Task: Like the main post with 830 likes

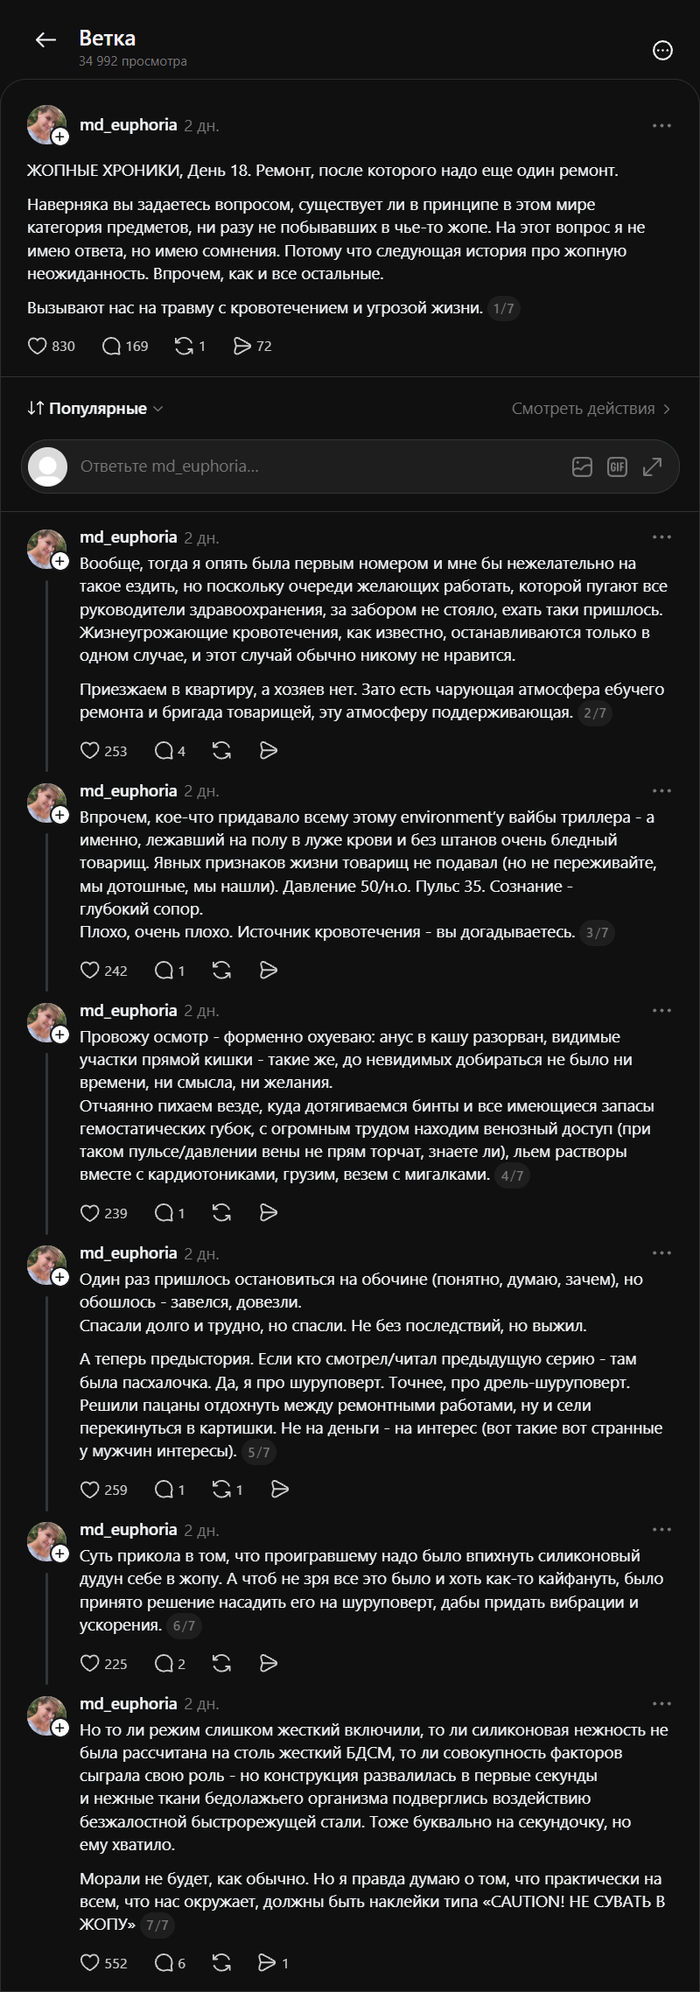Action: 51,346
